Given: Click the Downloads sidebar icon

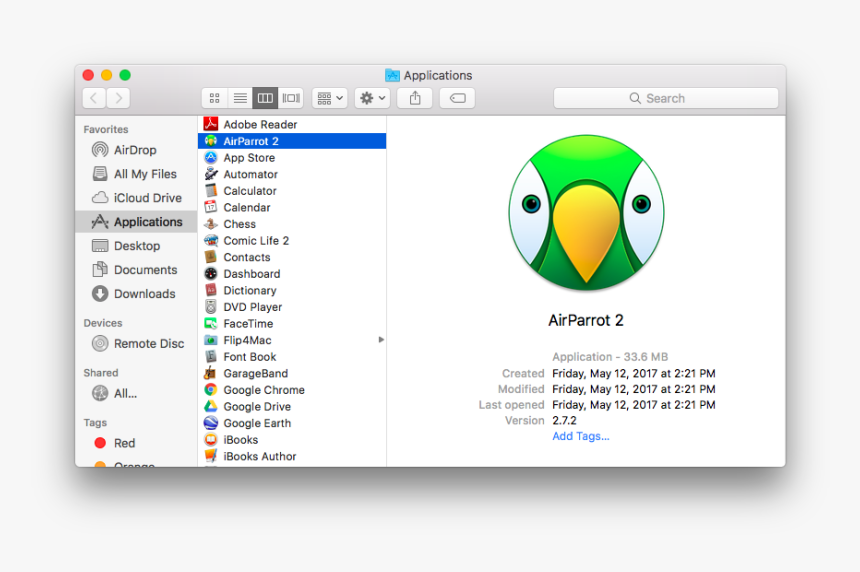Looking at the screenshot, I should click(x=100, y=294).
